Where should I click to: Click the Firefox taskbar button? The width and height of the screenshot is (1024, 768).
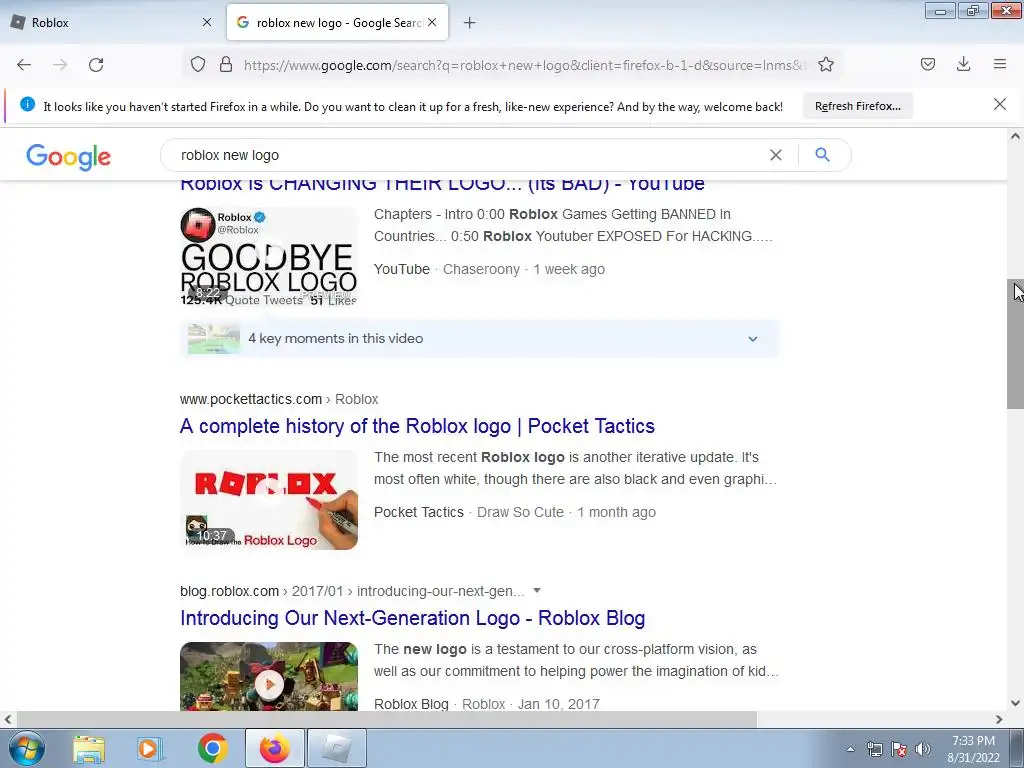(275, 748)
